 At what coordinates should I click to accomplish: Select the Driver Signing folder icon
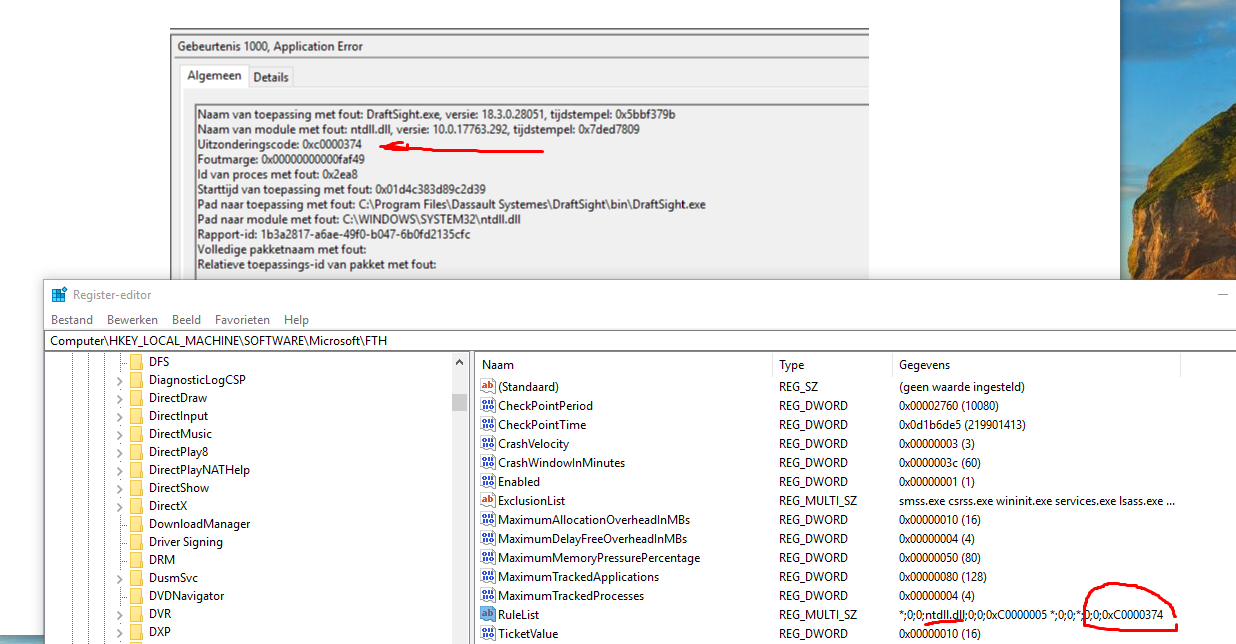coord(137,542)
